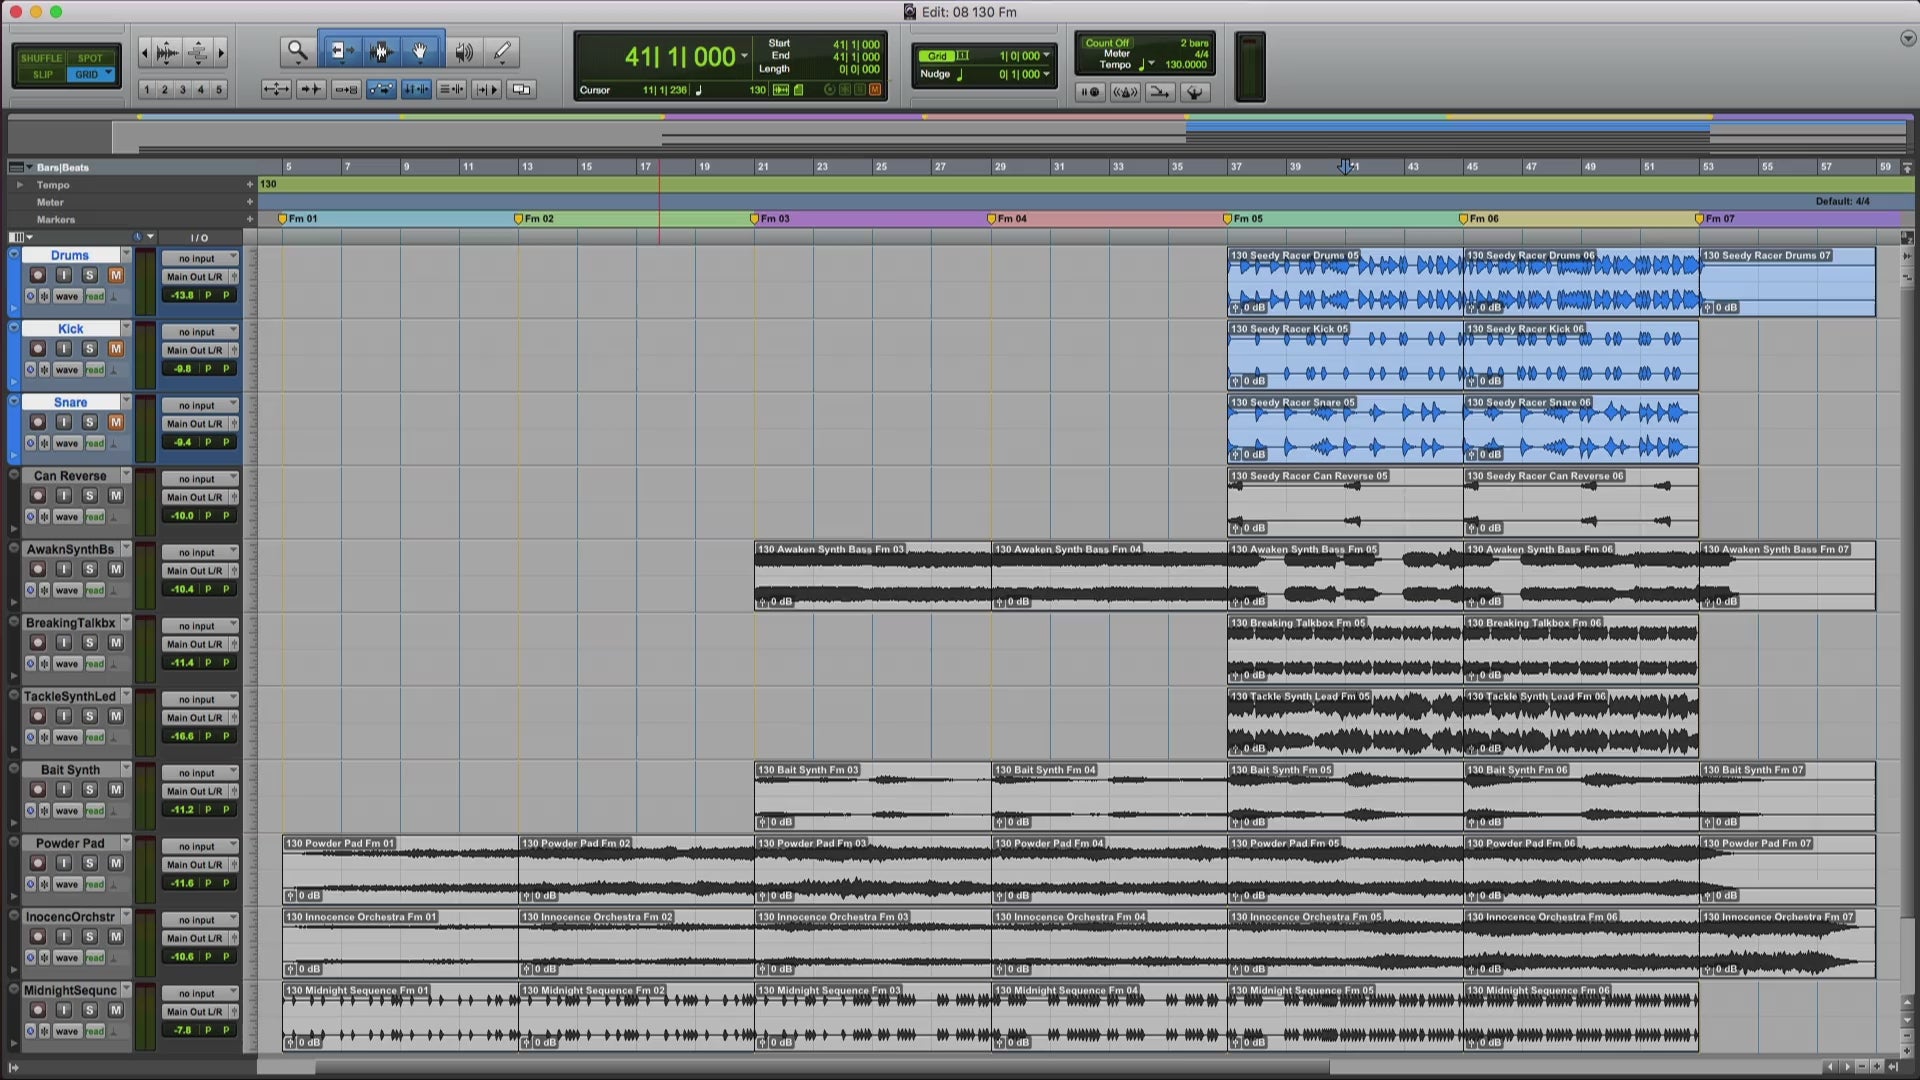The width and height of the screenshot is (1920, 1080).
Task: Add new Marker plus button
Action: [x=250, y=219]
